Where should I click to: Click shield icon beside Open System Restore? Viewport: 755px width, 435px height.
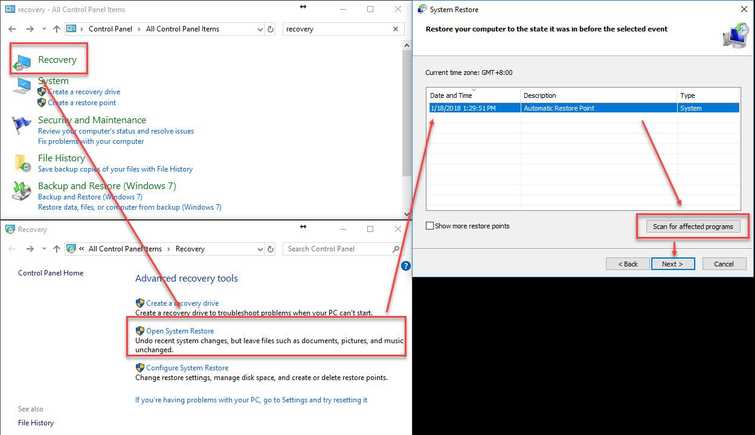140,331
